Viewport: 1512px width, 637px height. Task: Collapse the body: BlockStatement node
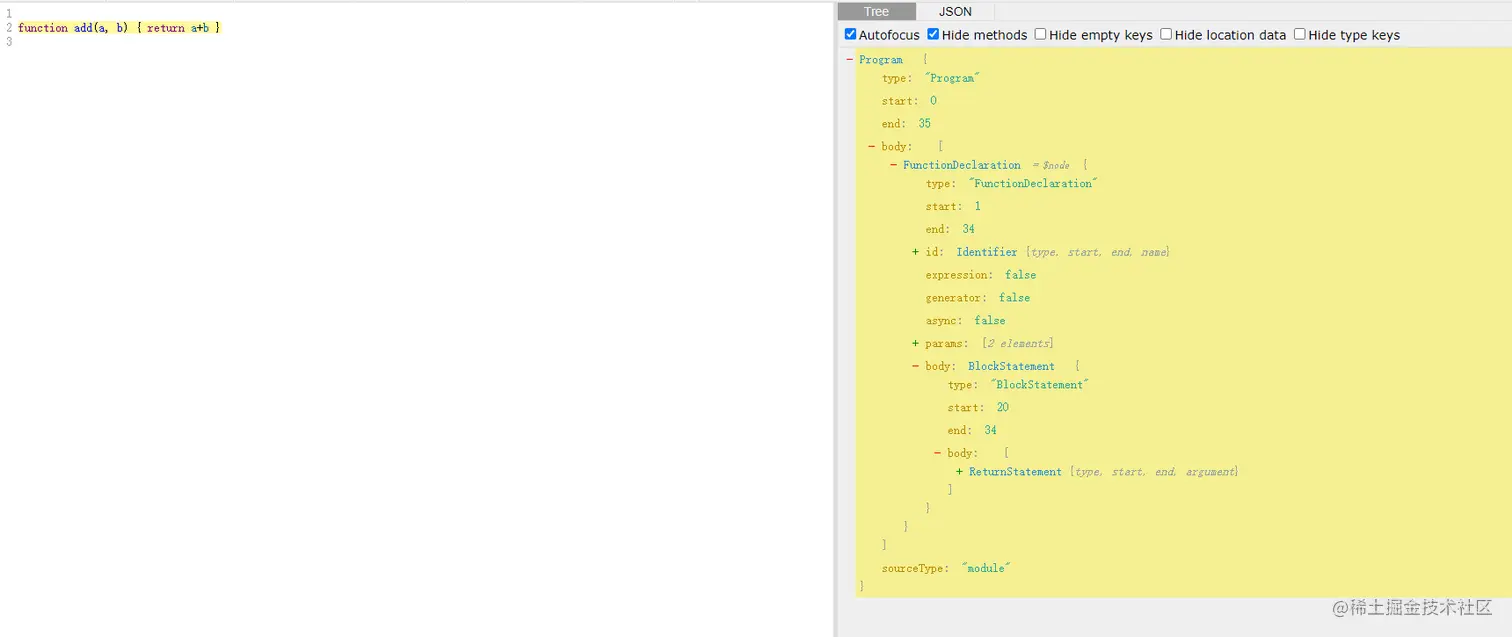click(x=916, y=366)
